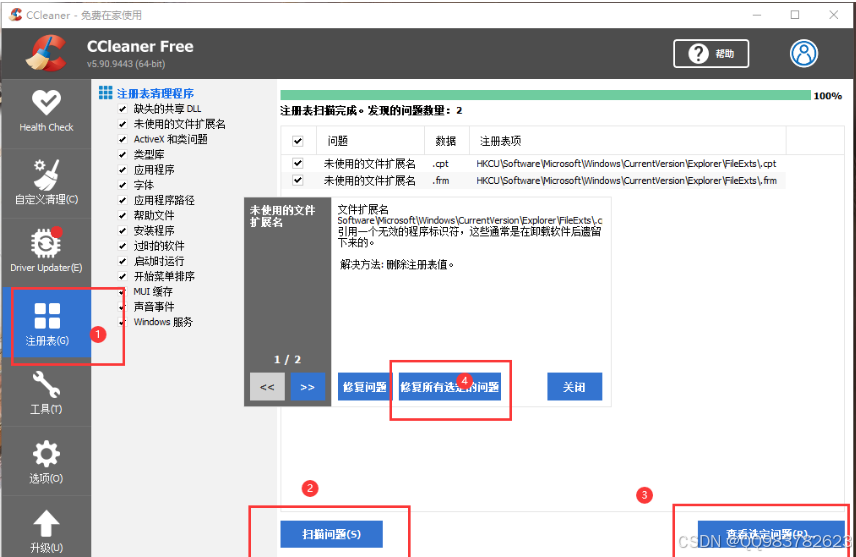Open the Tools (工具) section
Viewport: 856px width, 557px height.
point(46,392)
